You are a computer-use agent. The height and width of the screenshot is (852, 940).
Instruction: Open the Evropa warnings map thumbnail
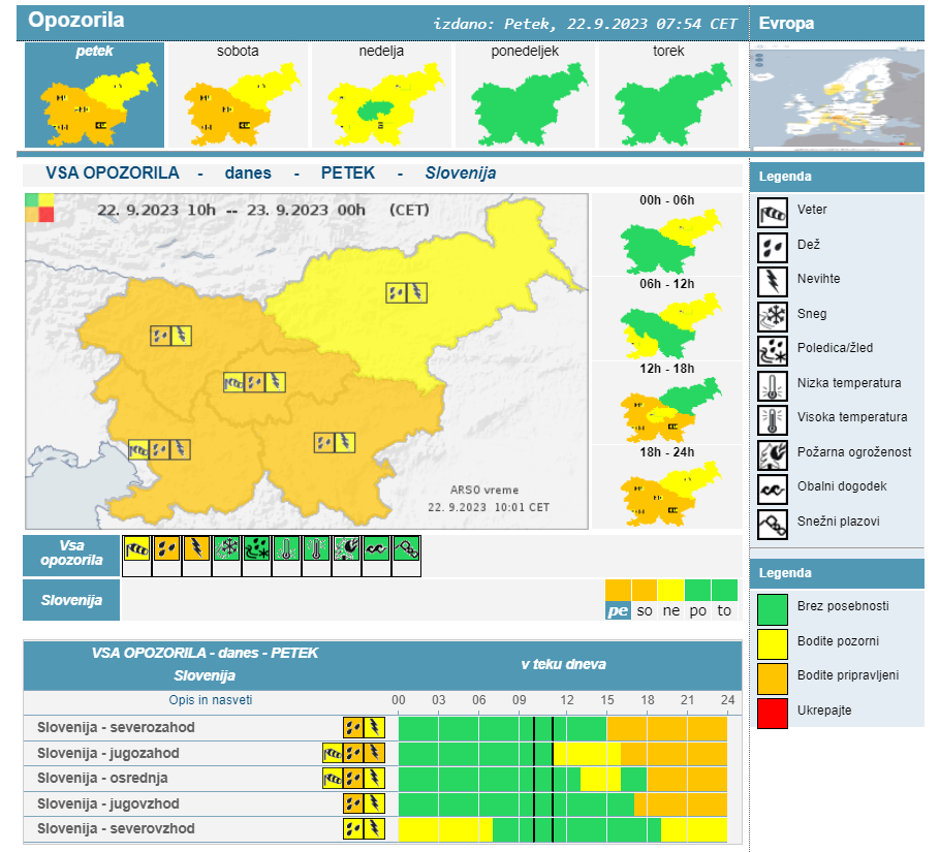[x=837, y=98]
